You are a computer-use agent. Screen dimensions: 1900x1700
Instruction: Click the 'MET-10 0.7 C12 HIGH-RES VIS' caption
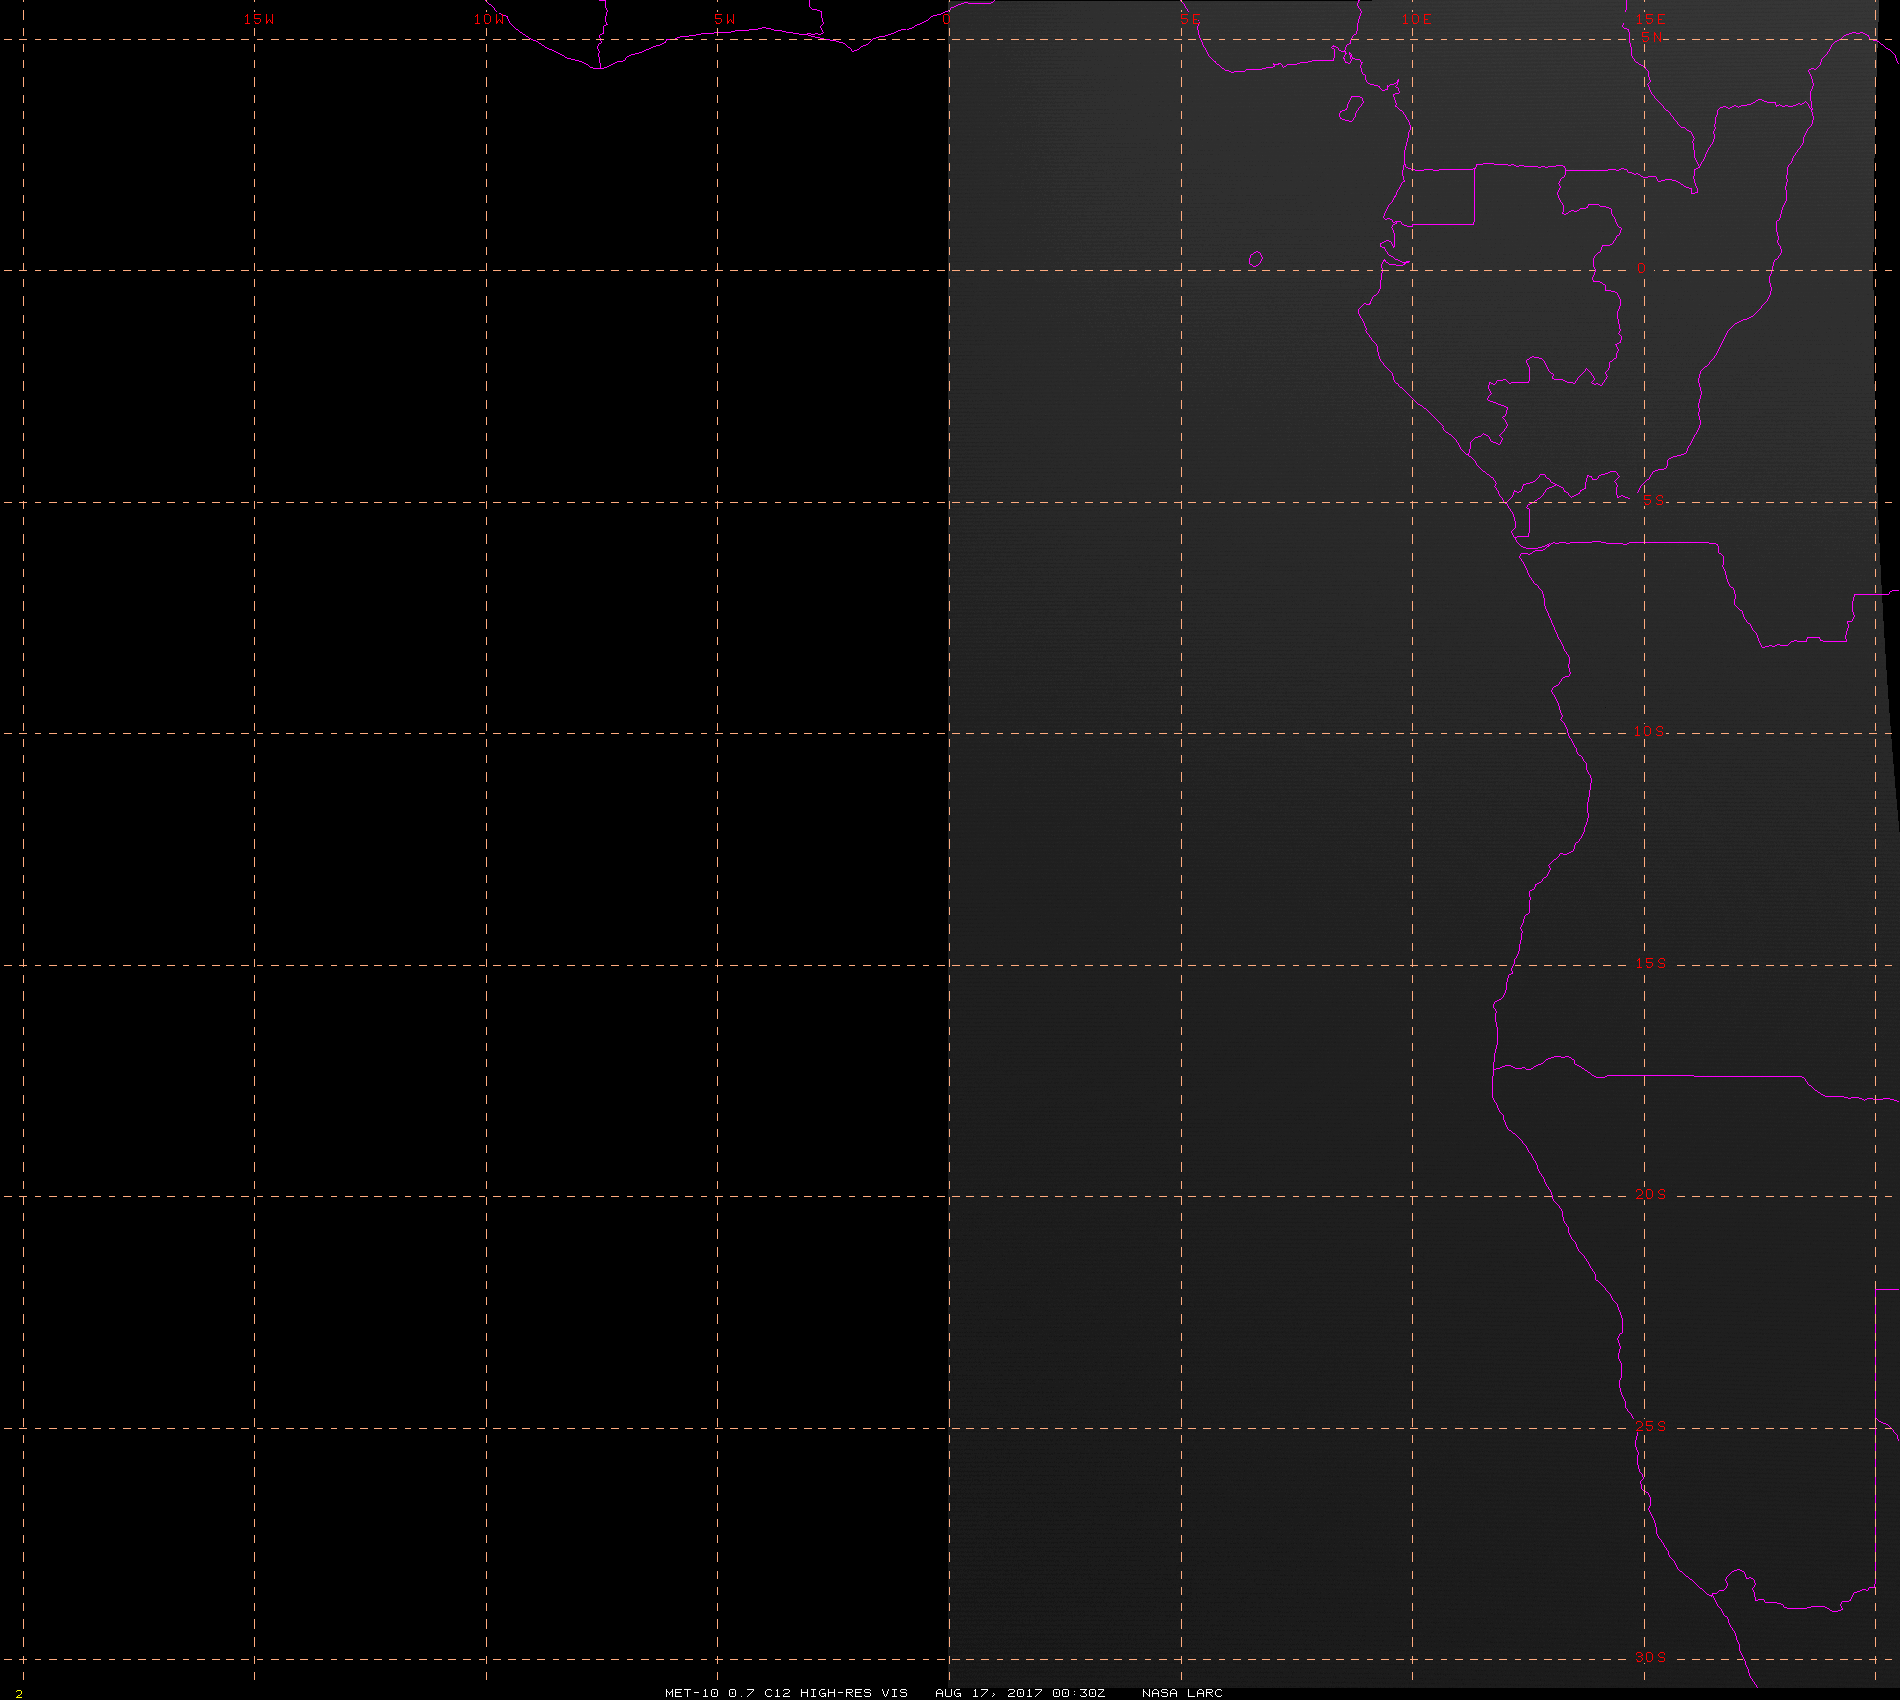pos(786,1692)
